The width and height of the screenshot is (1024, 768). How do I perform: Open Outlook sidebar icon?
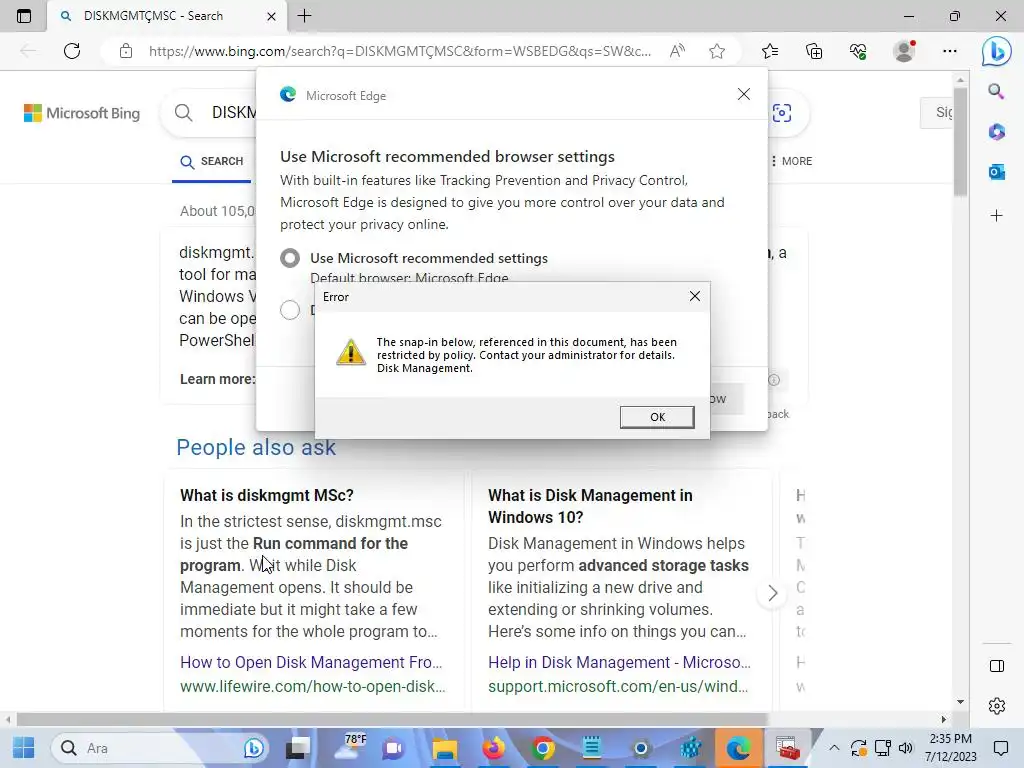click(x=996, y=172)
